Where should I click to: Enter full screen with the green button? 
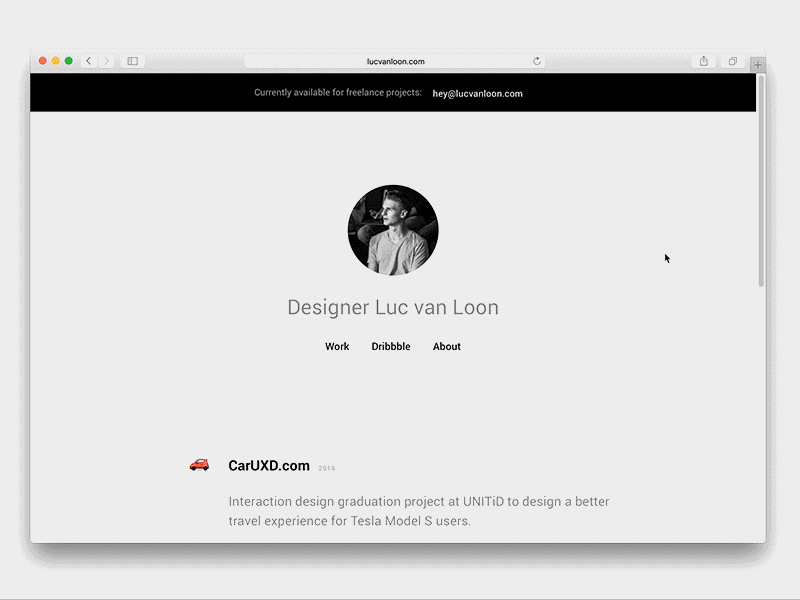pyautogui.click(x=67, y=60)
